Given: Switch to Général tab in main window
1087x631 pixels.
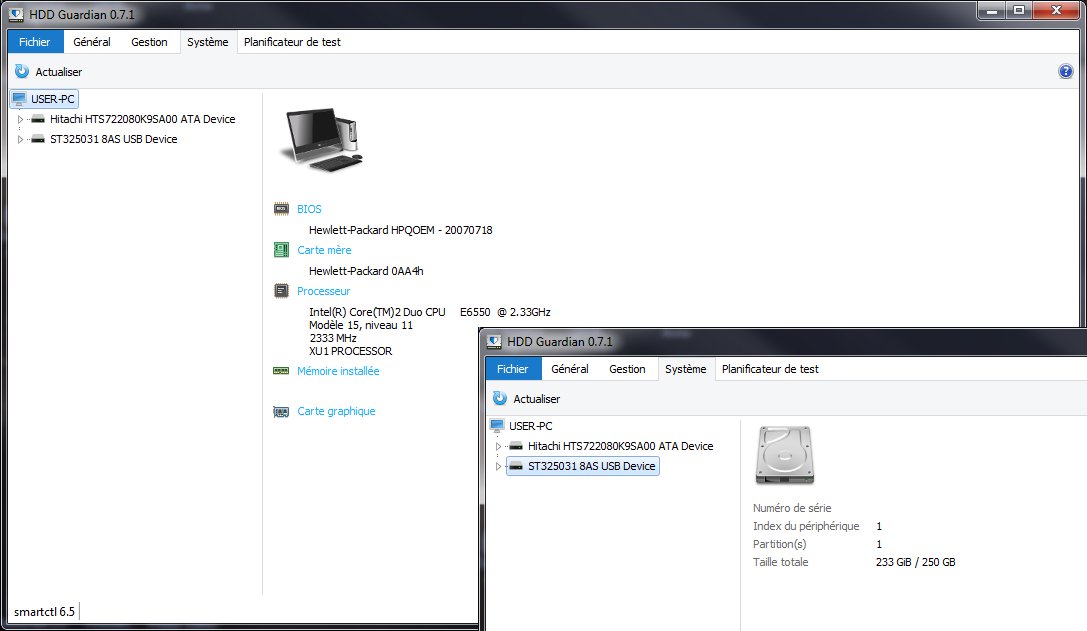Looking at the screenshot, I should pyautogui.click(x=92, y=42).
